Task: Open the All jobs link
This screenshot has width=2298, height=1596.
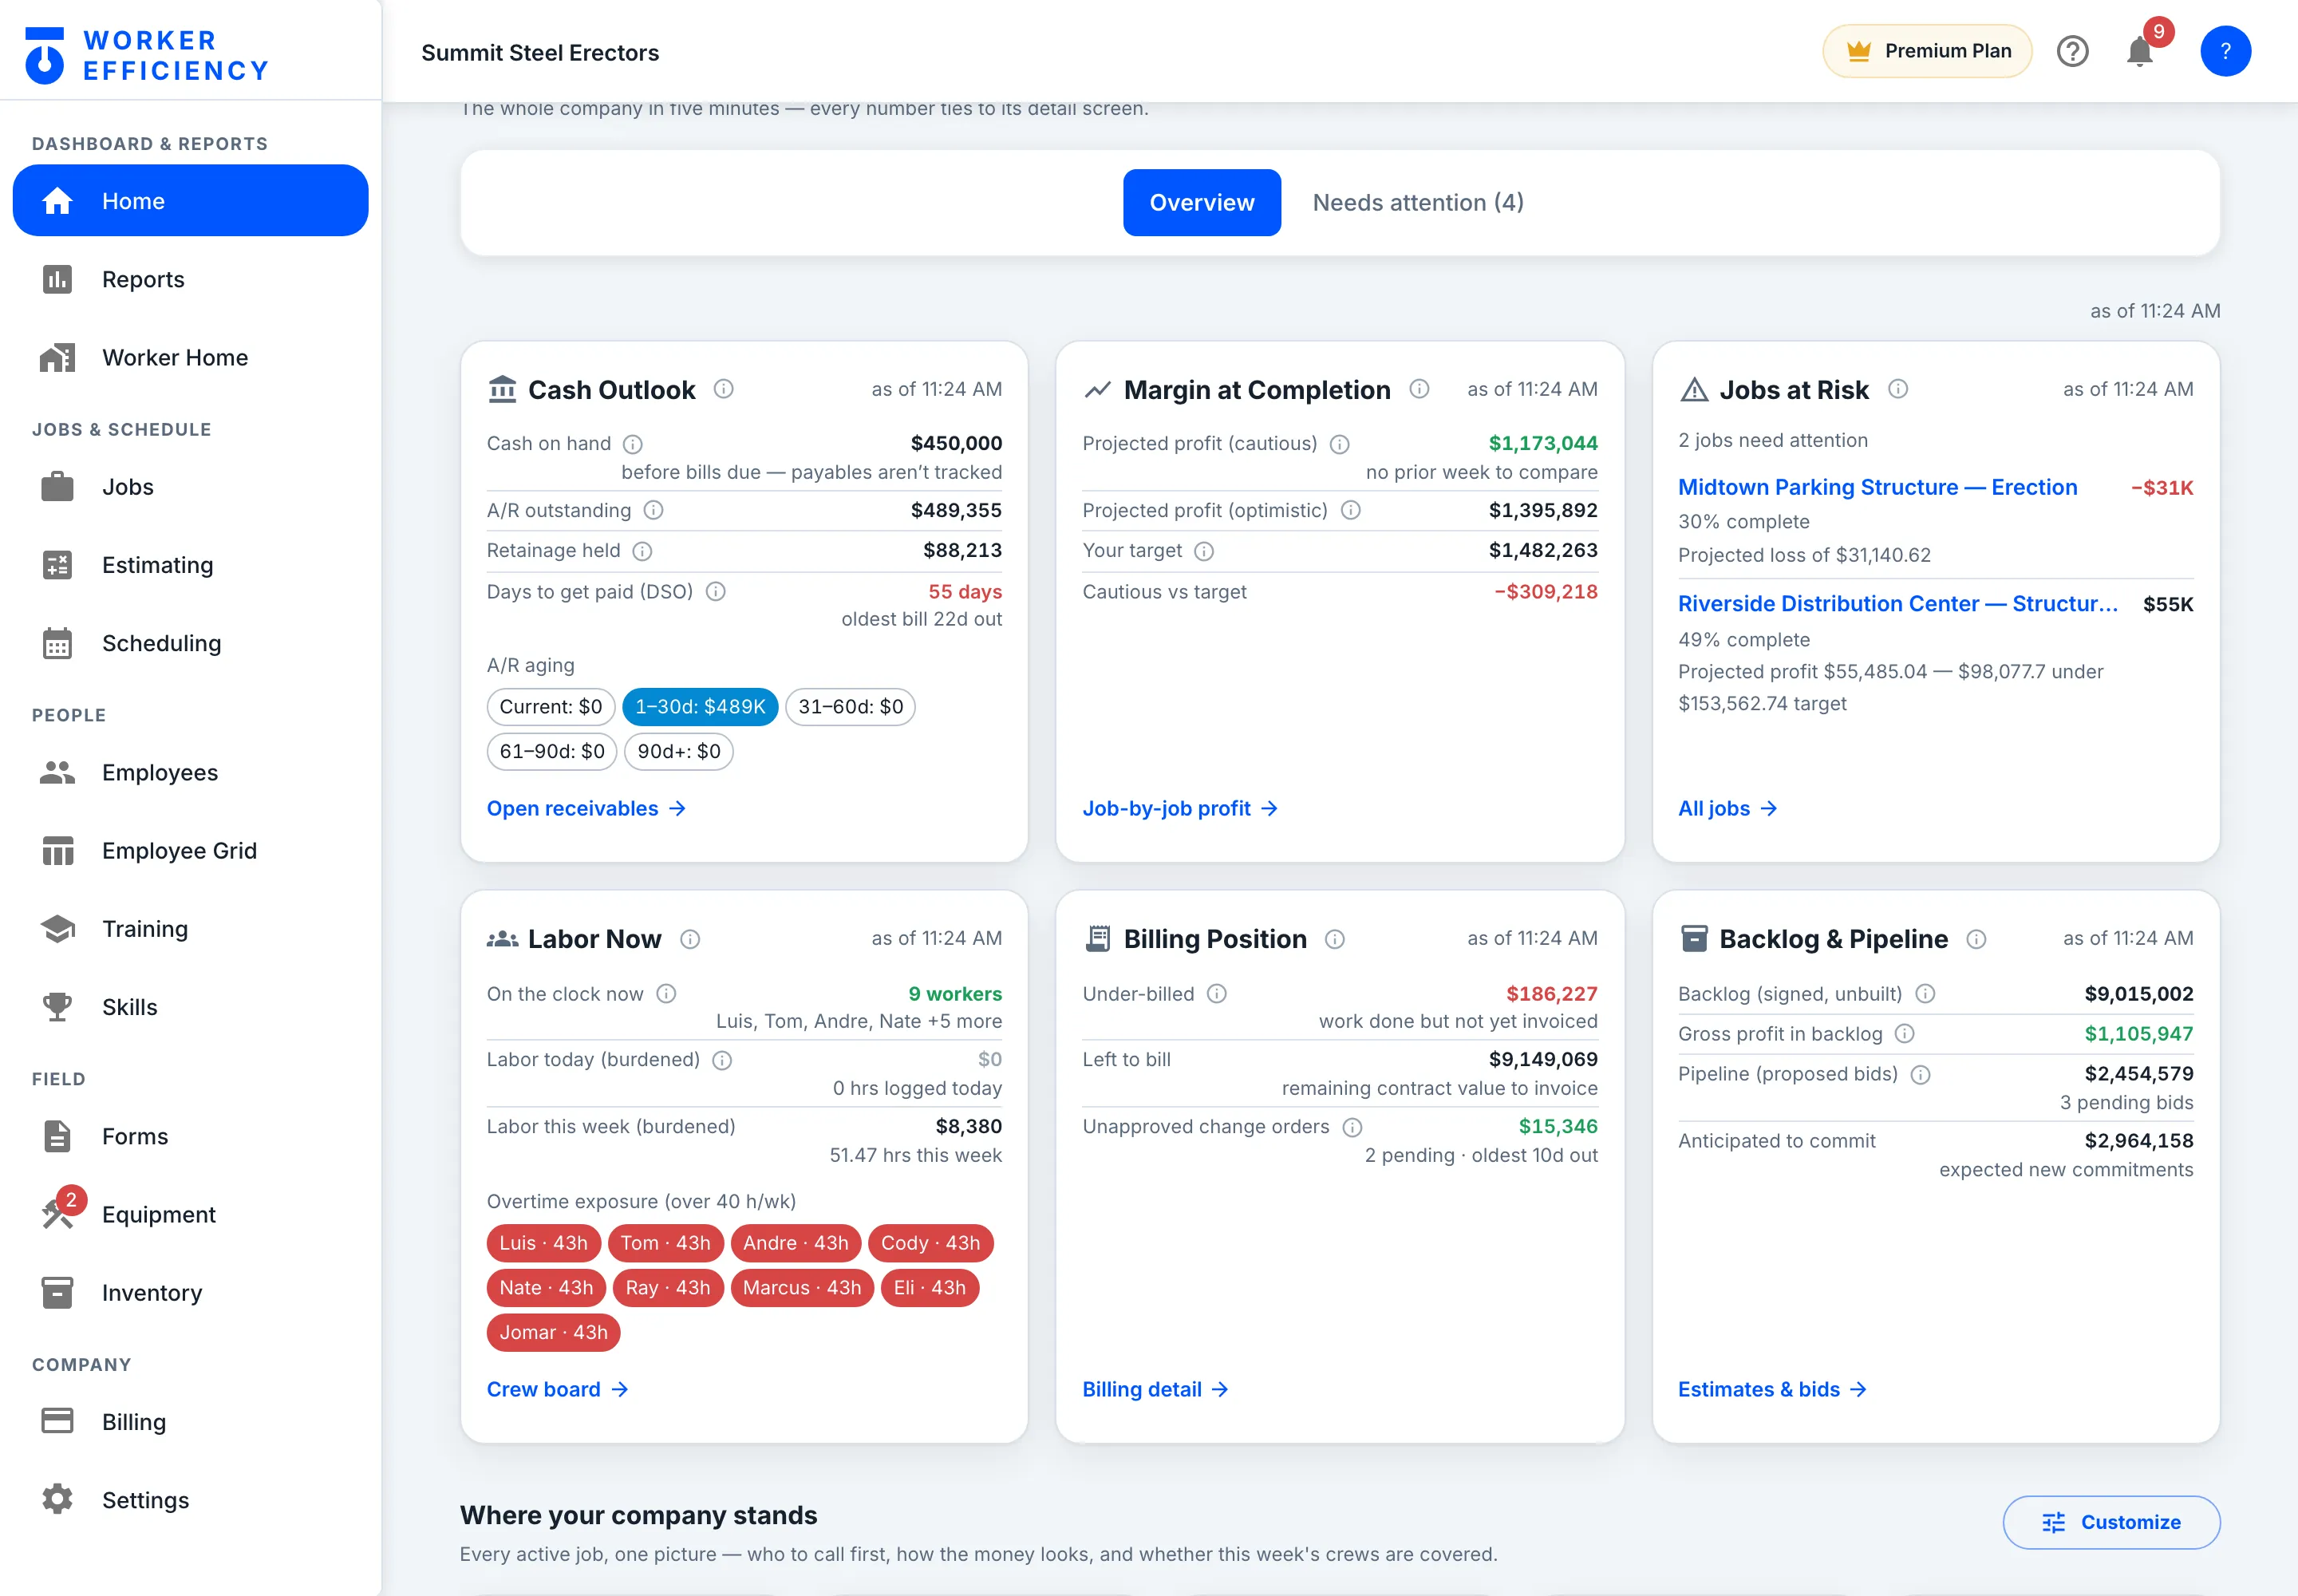Action: 1727,808
